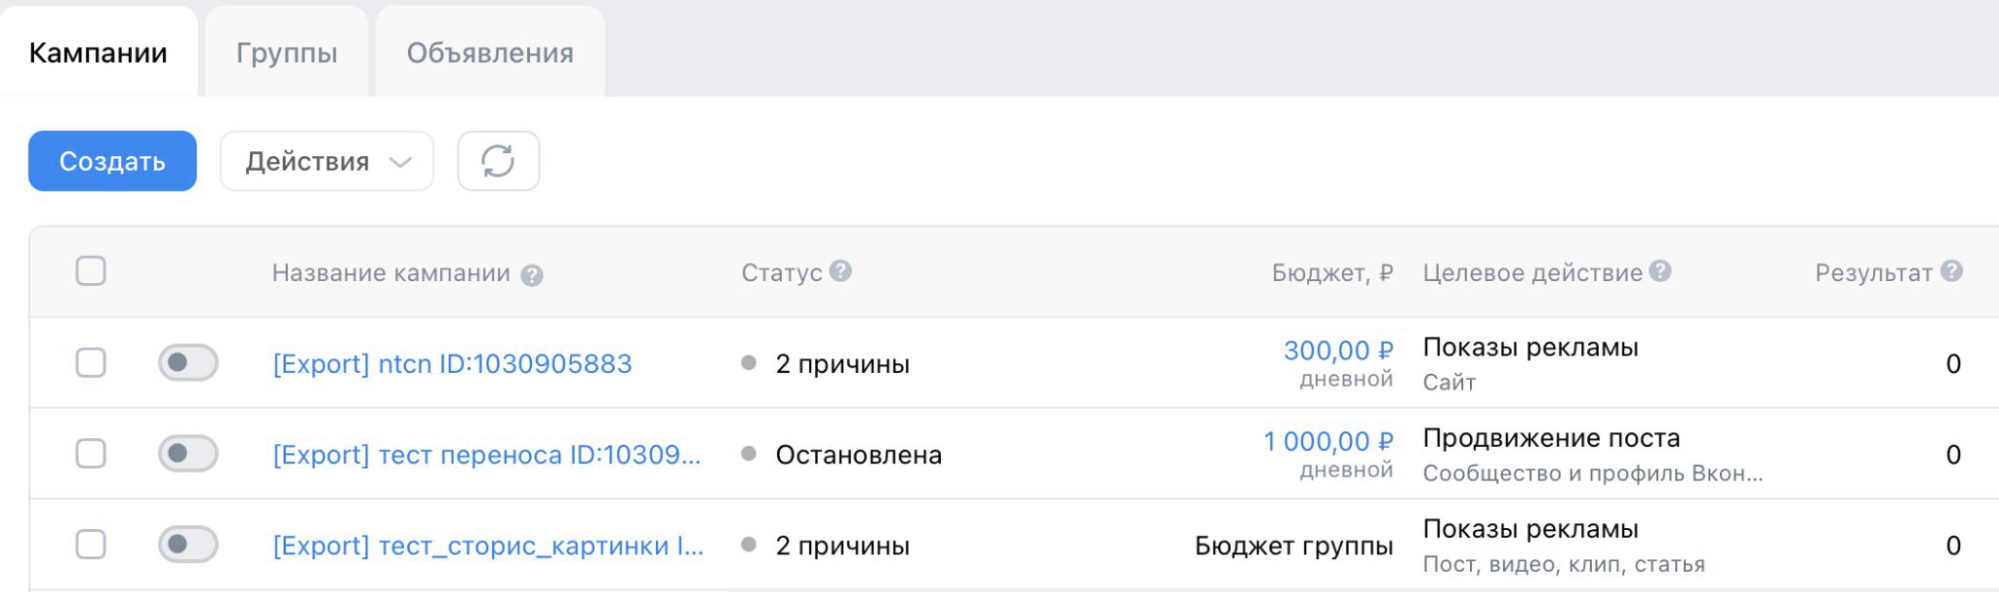Select the checkbox for '[Export] ntcn' campaign
This screenshot has width=1999, height=593.
[90, 363]
